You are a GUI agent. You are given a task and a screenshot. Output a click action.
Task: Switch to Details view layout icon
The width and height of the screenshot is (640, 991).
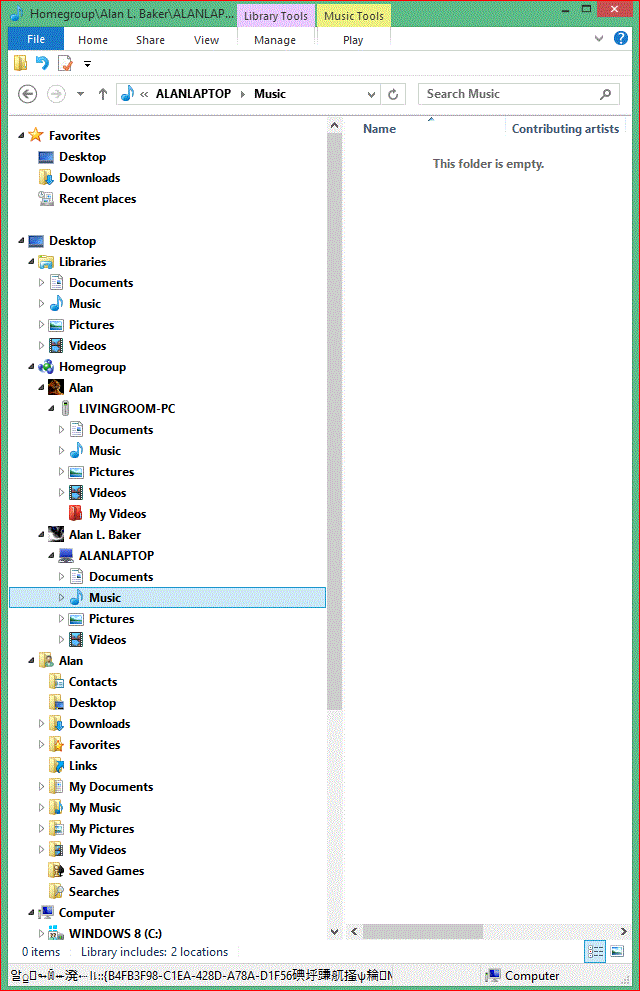click(x=595, y=951)
